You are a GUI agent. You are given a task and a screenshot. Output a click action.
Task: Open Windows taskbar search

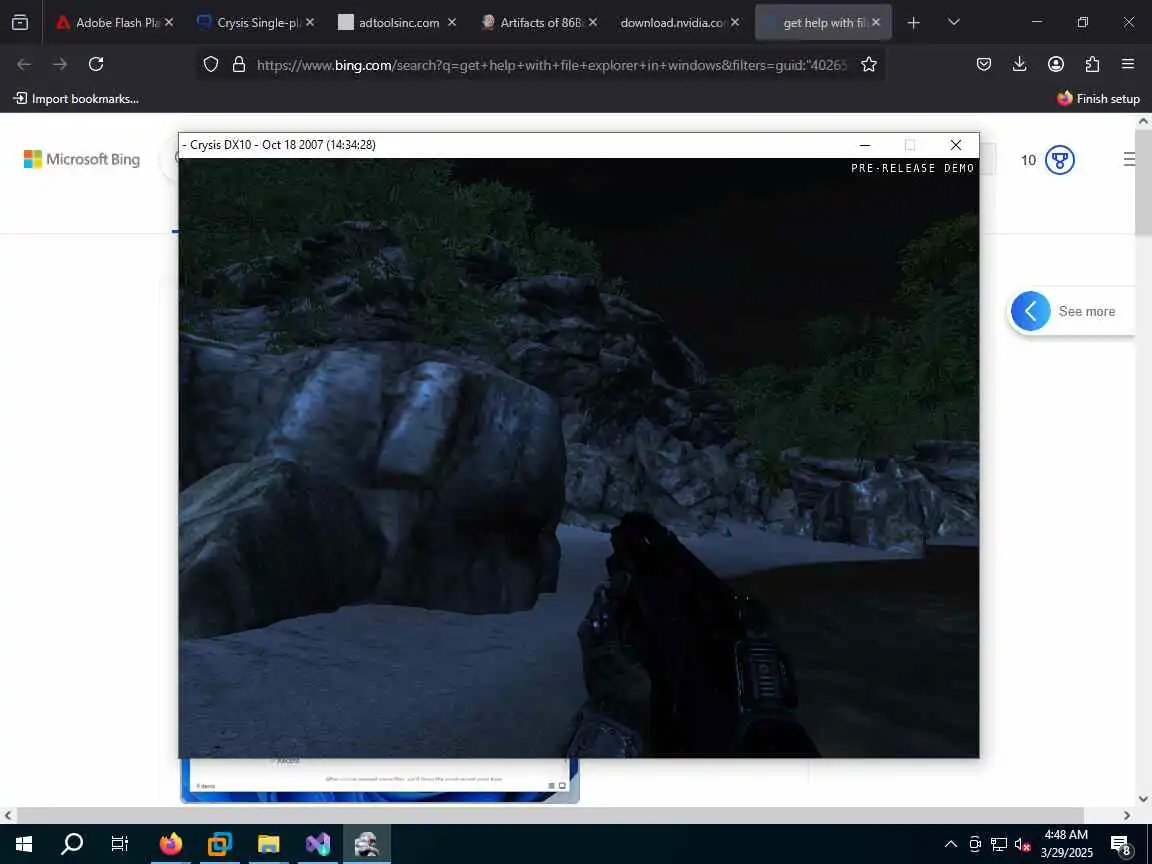tap(72, 844)
